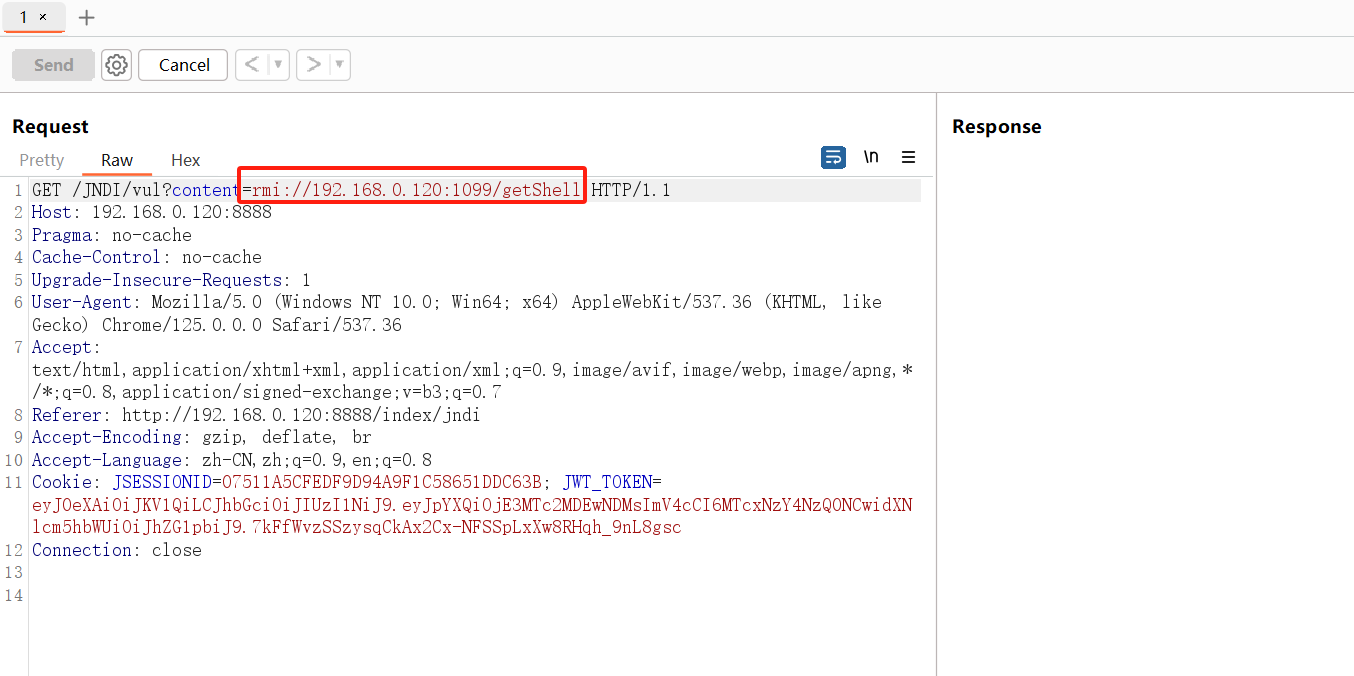Click the Send button
Screen dimensions: 1354x676
(x=53, y=65)
